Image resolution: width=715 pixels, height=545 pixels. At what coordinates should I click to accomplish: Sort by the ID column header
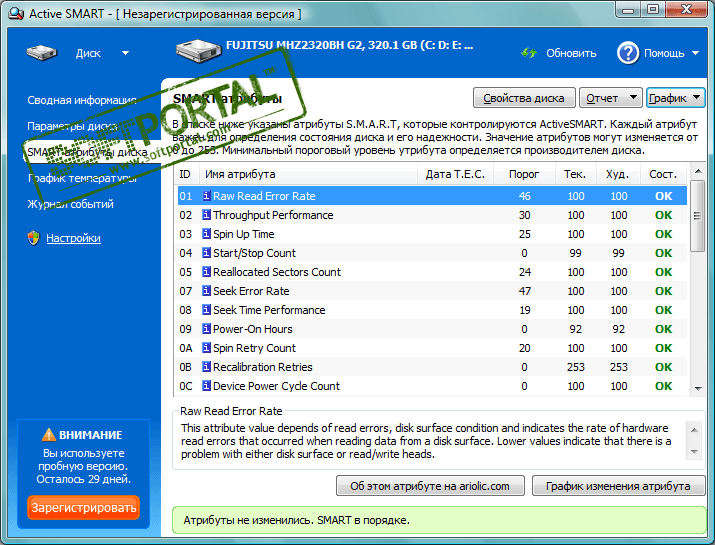click(x=187, y=174)
